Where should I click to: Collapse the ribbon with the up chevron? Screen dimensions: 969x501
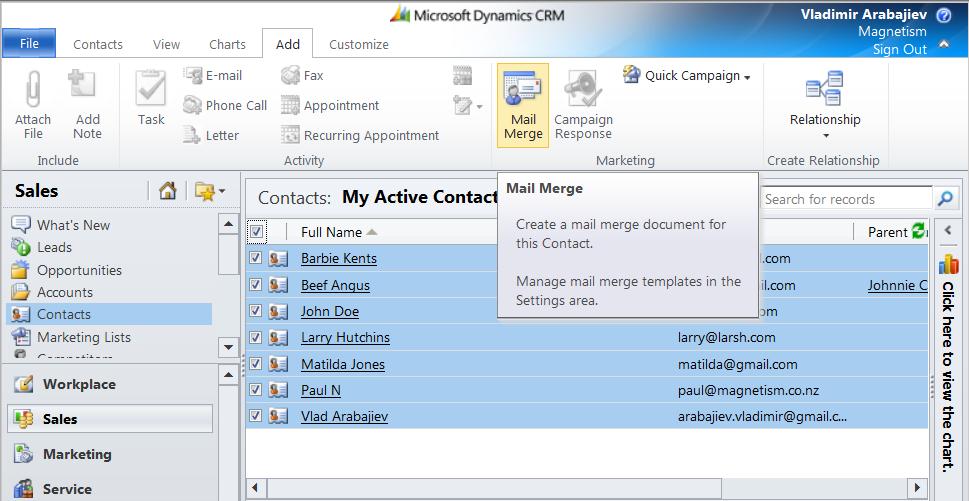pyautogui.click(x=944, y=43)
